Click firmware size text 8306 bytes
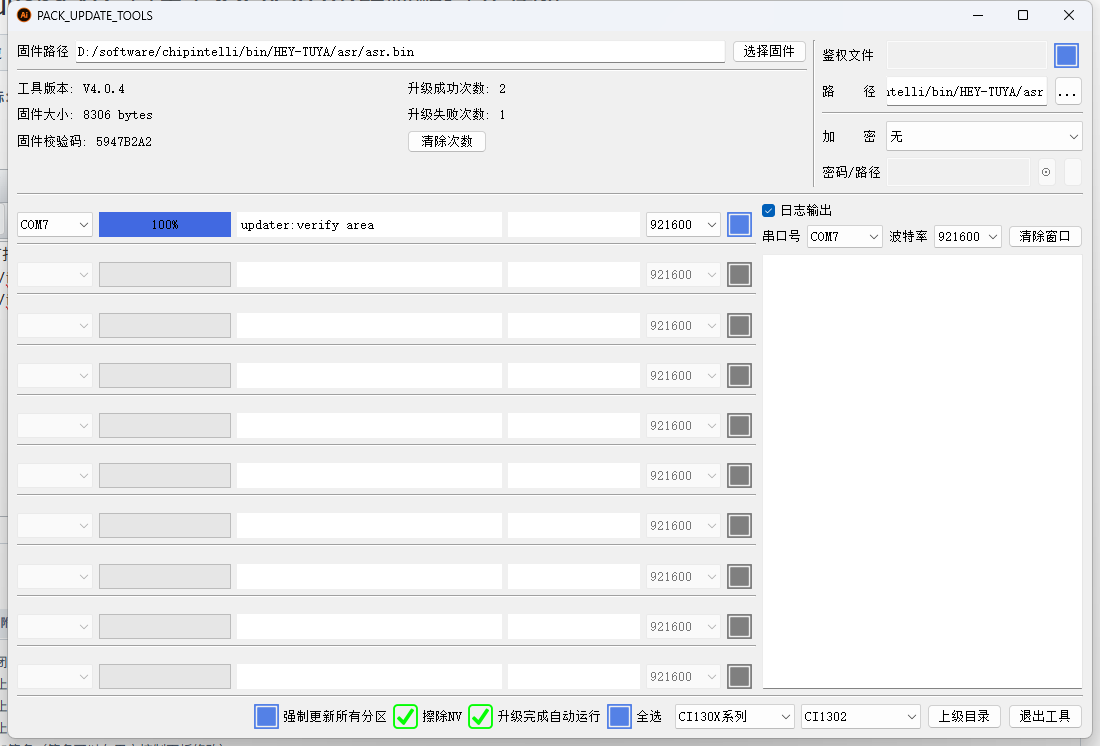 click(x=117, y=115)
